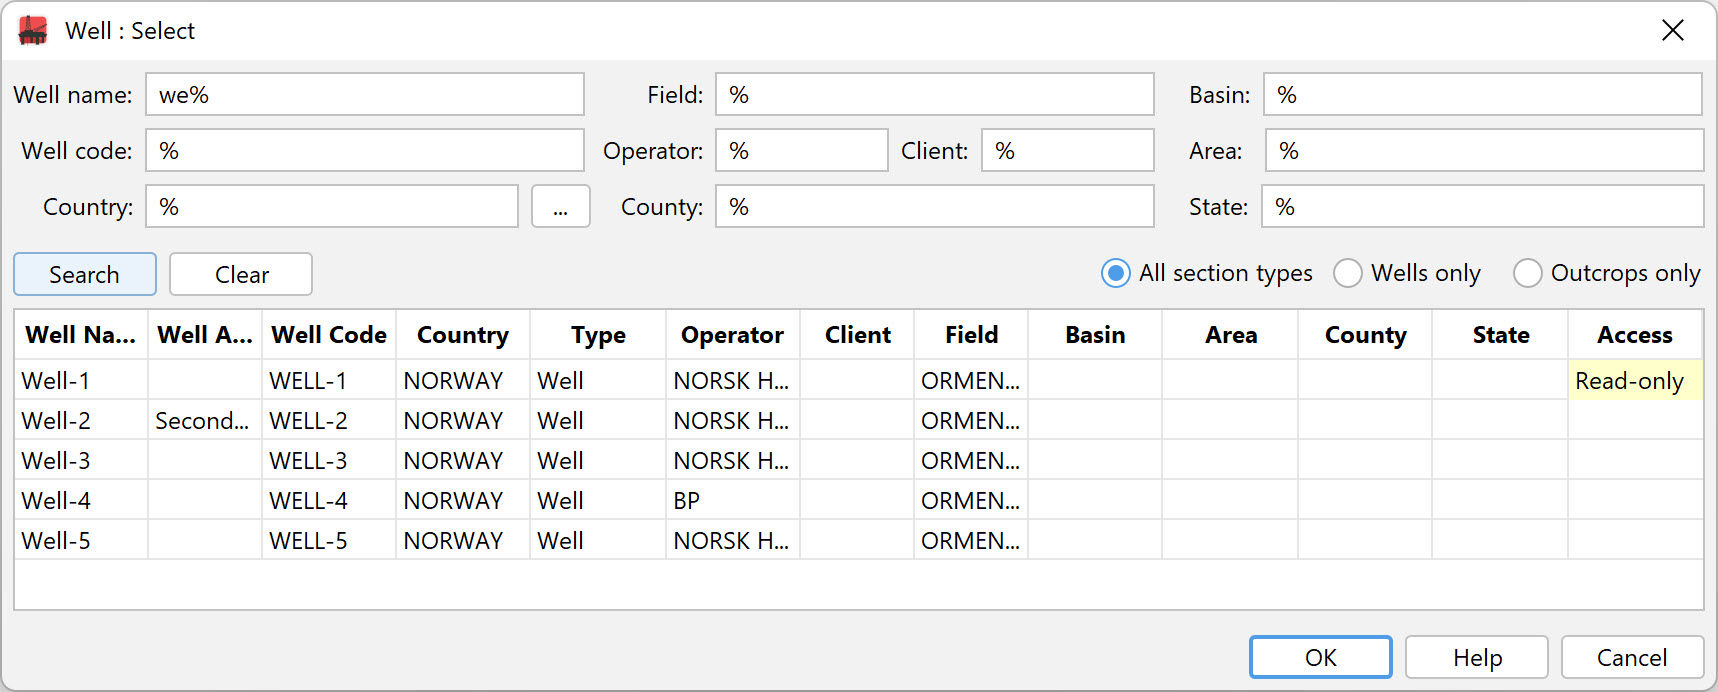Close the Well : Select dialog
The width and height of the screenshot is (1718, 692).
pyautogui.click(x=1673, y=31)
